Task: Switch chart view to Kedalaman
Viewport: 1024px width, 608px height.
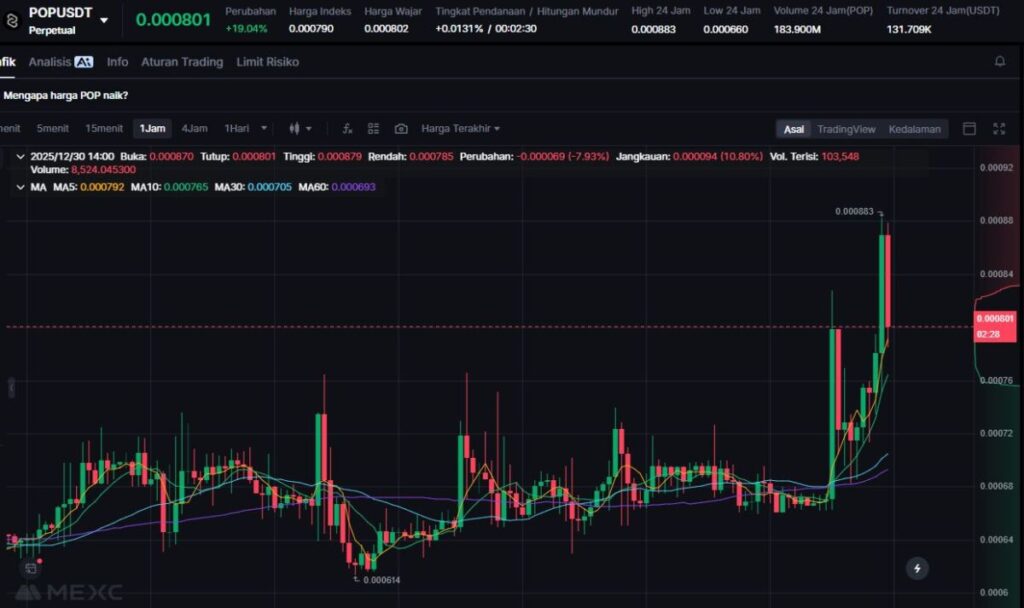Action: tap(914, 129)
